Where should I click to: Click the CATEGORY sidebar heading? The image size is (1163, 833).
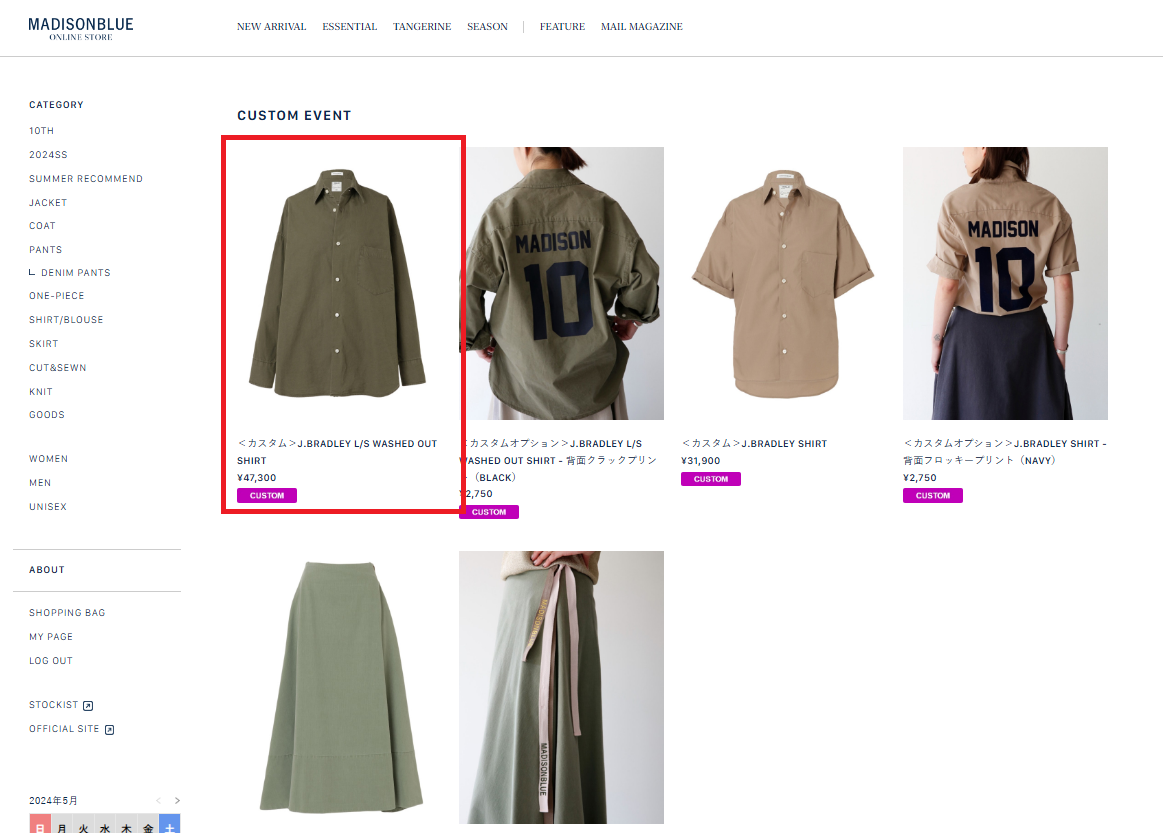point(56,105)
